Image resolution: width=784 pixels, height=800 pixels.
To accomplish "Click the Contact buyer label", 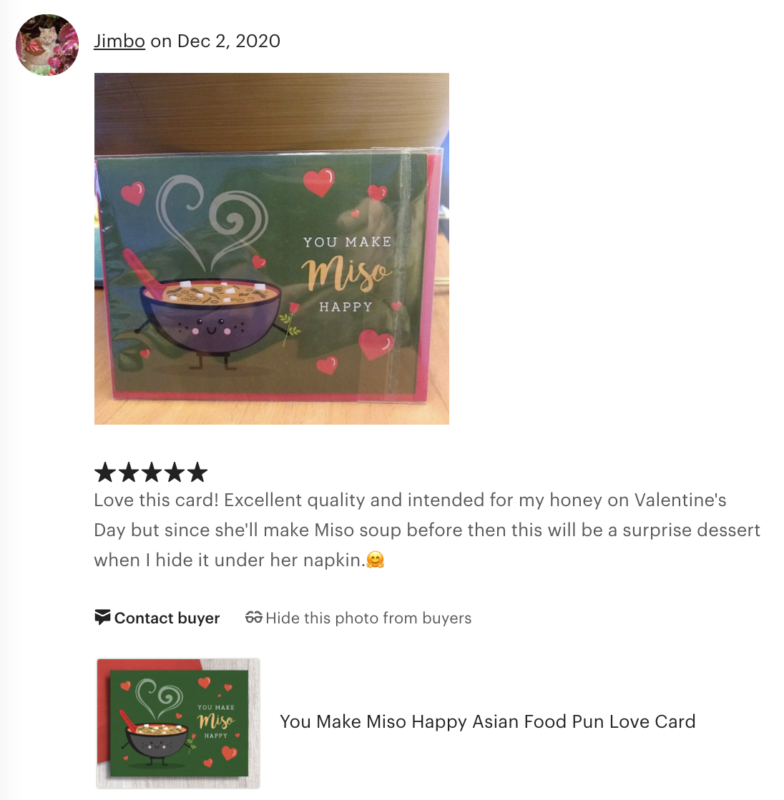I will point(167,618).
